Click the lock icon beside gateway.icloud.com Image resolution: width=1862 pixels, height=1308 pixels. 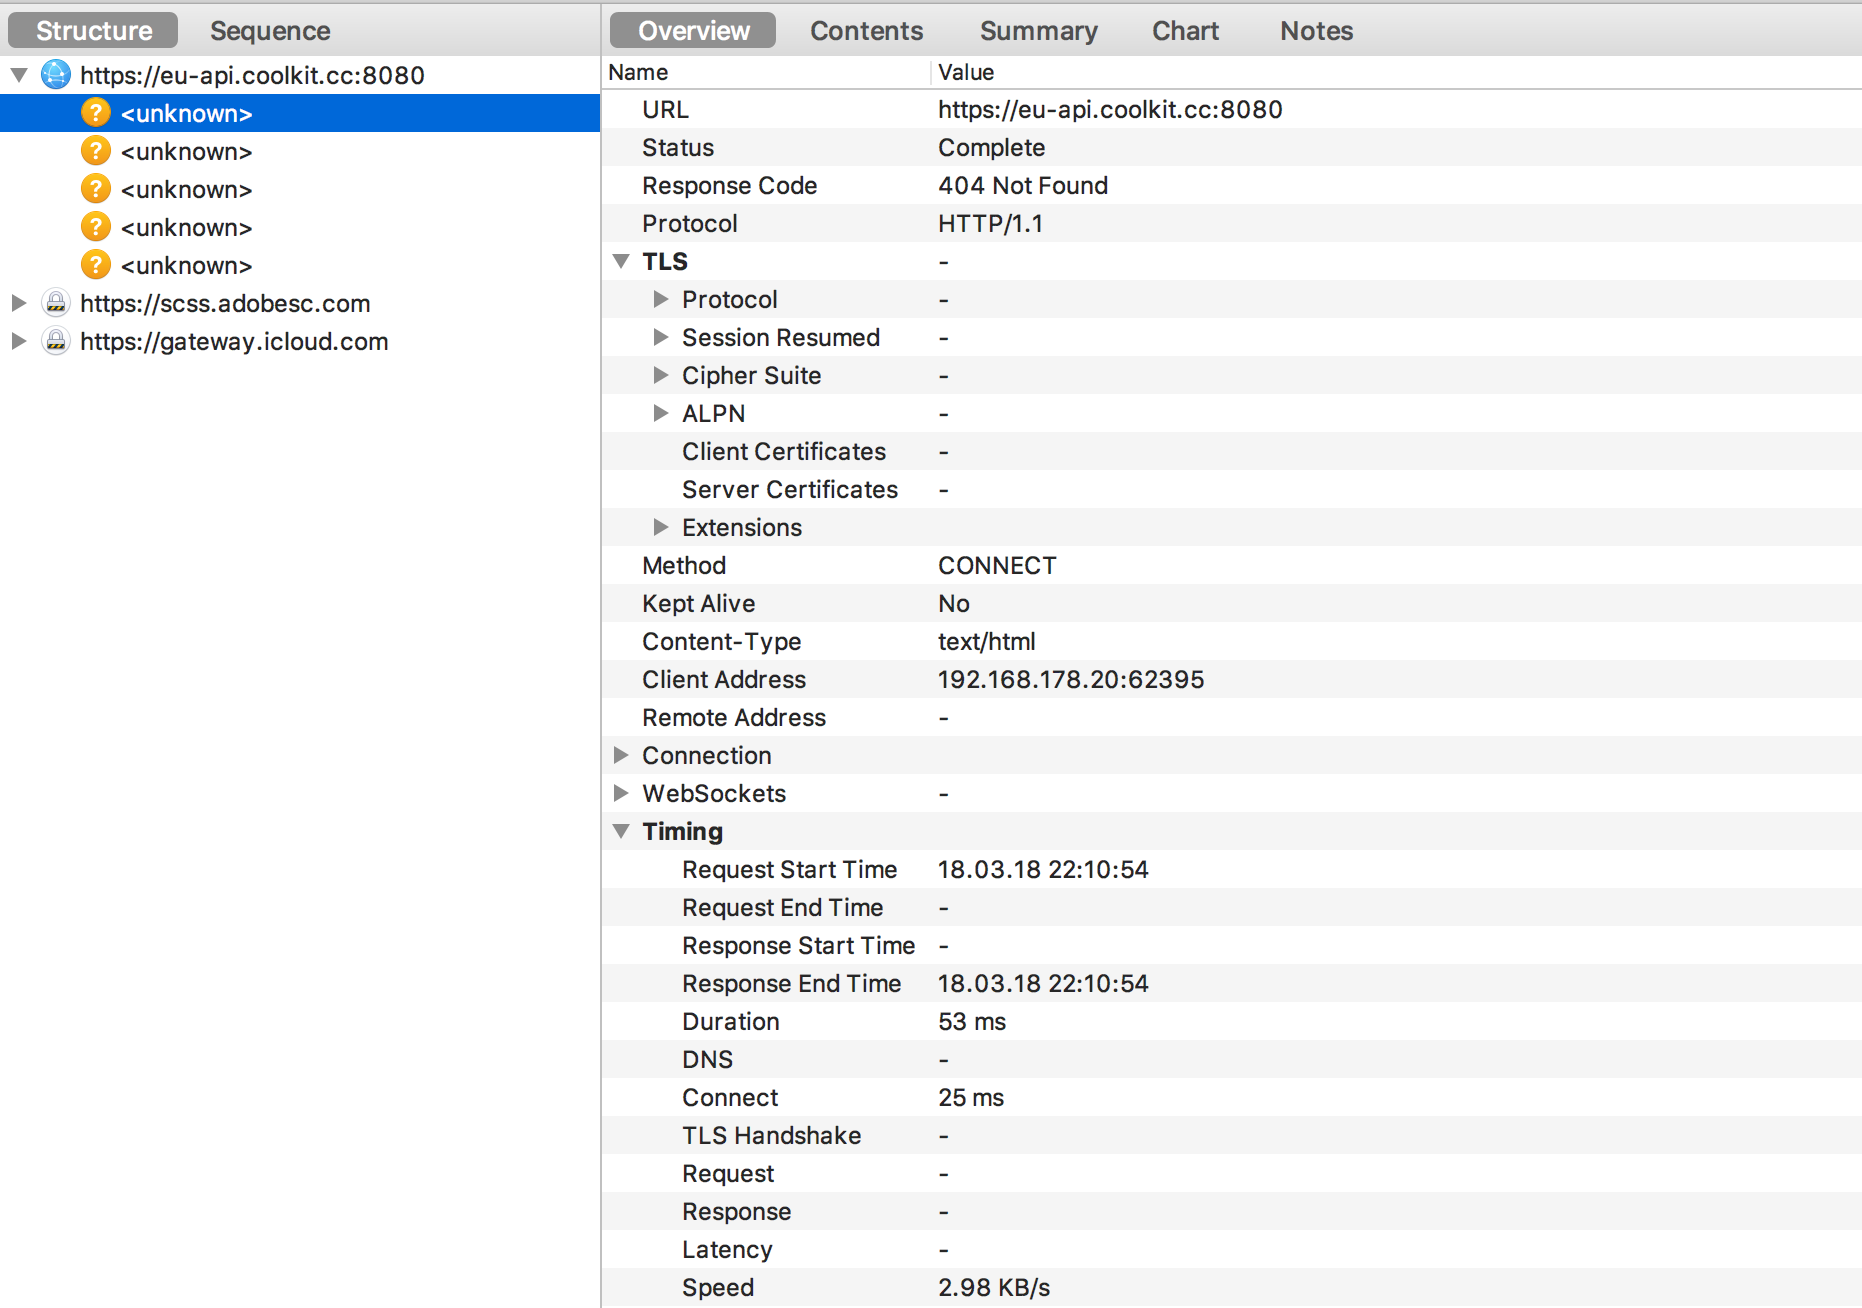coord(56,341)
